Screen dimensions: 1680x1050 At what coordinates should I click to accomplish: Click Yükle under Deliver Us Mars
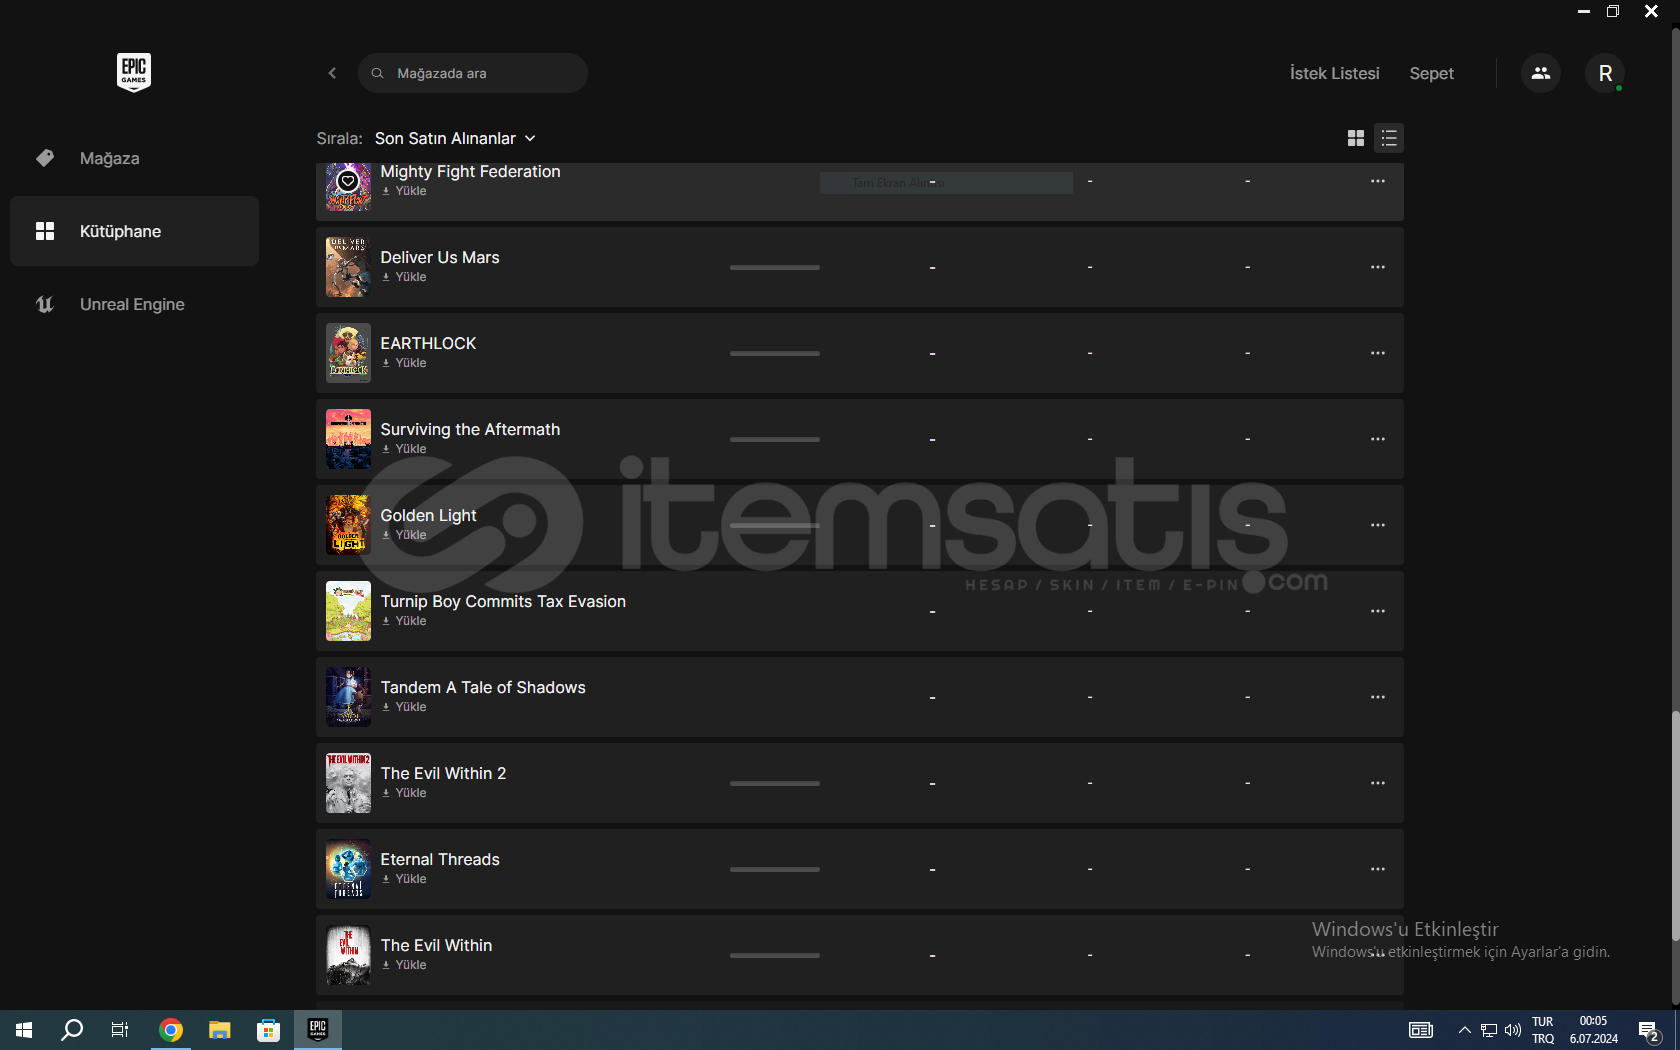pos(404,277)
